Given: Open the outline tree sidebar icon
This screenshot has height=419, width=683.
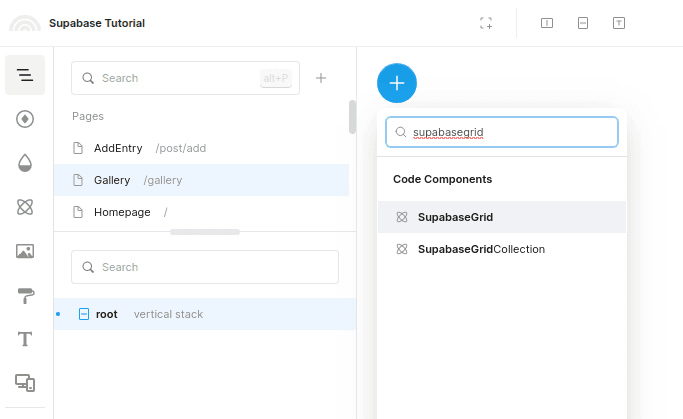Looking at the screenshot, I should (25, 75).
